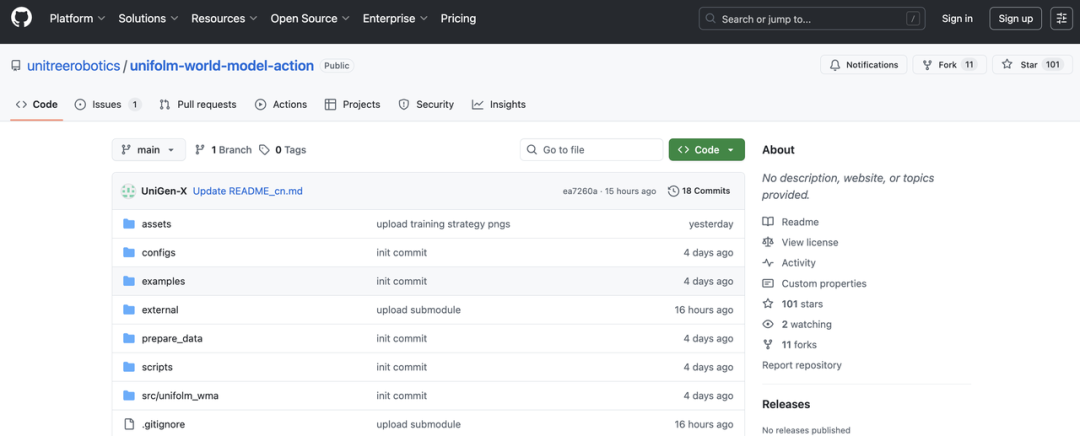This screenshot has width=1080, height=436.
Task: Click the Readme book icon in About
Action: [768, 222]
